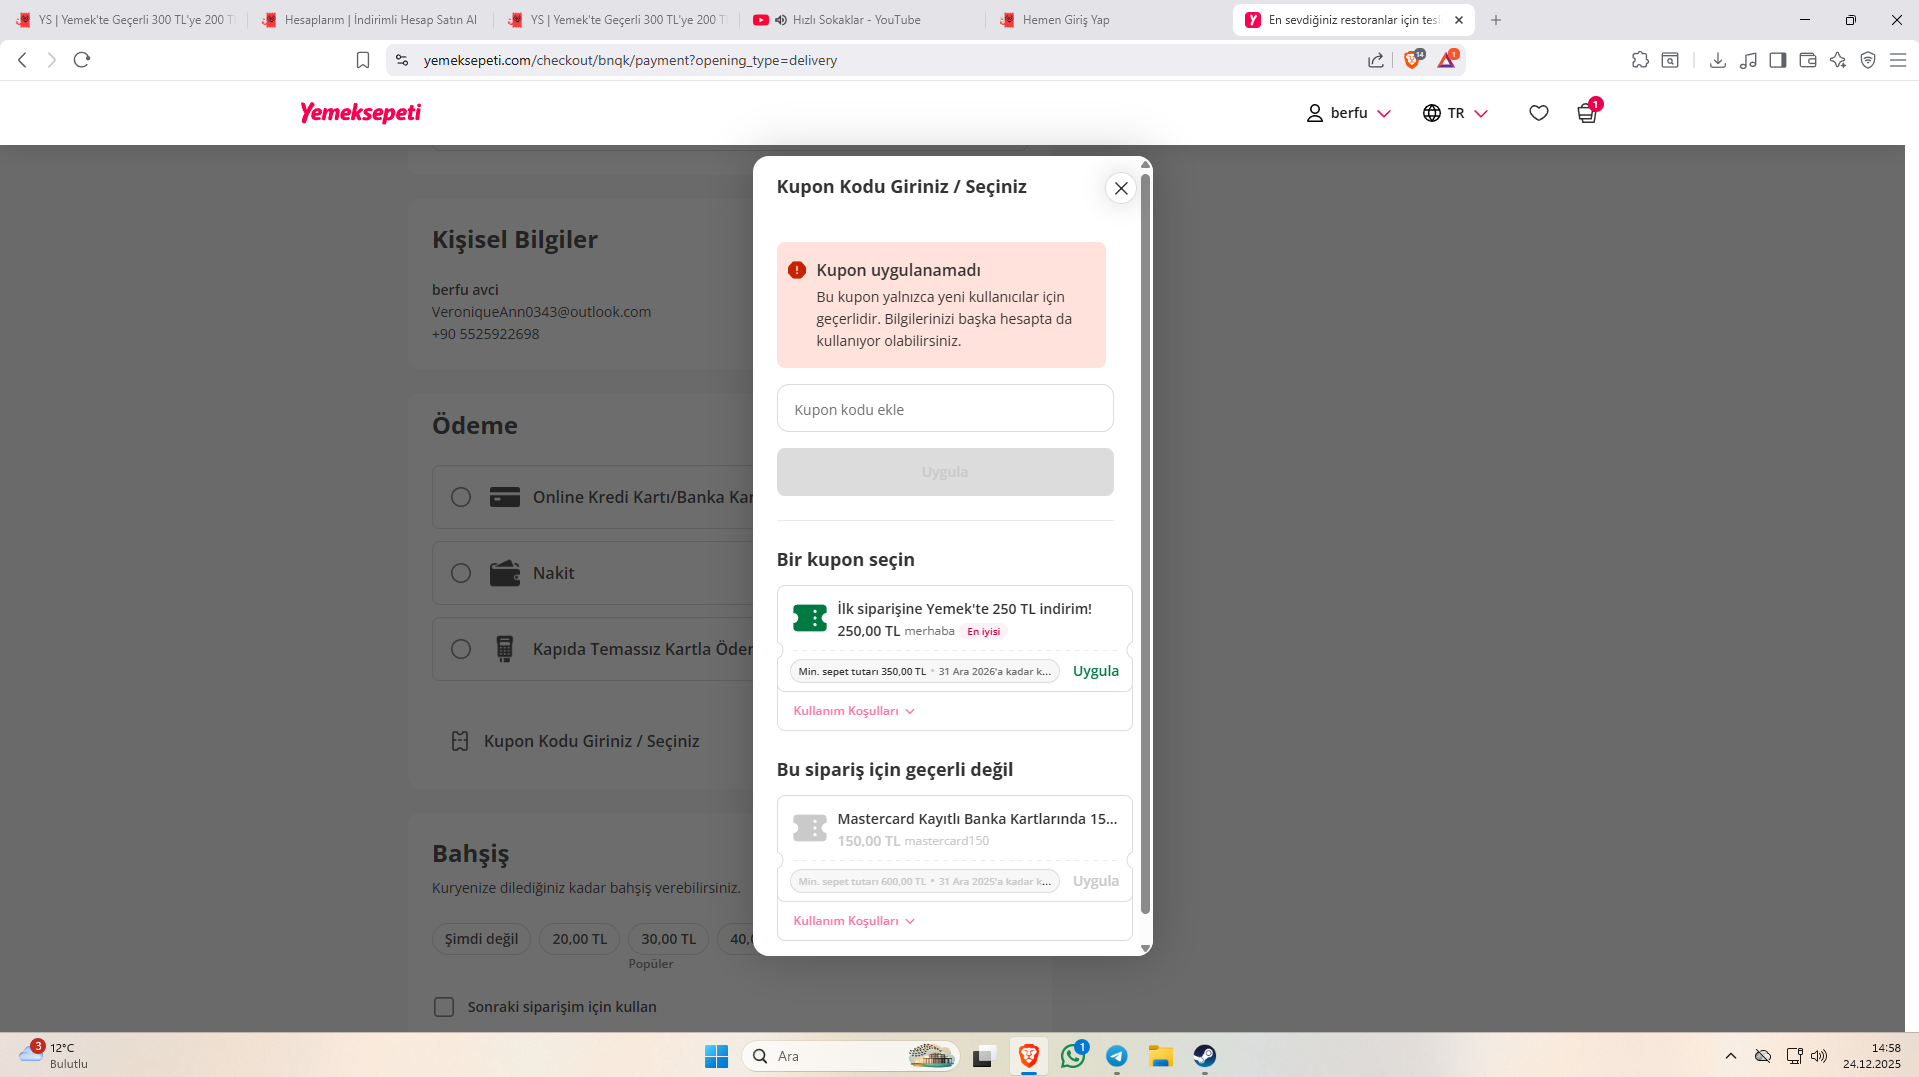This screenshot has height=1077, width=1919.
Task: Select Şimdi değil tip option
Action: (x=481, y=939)
